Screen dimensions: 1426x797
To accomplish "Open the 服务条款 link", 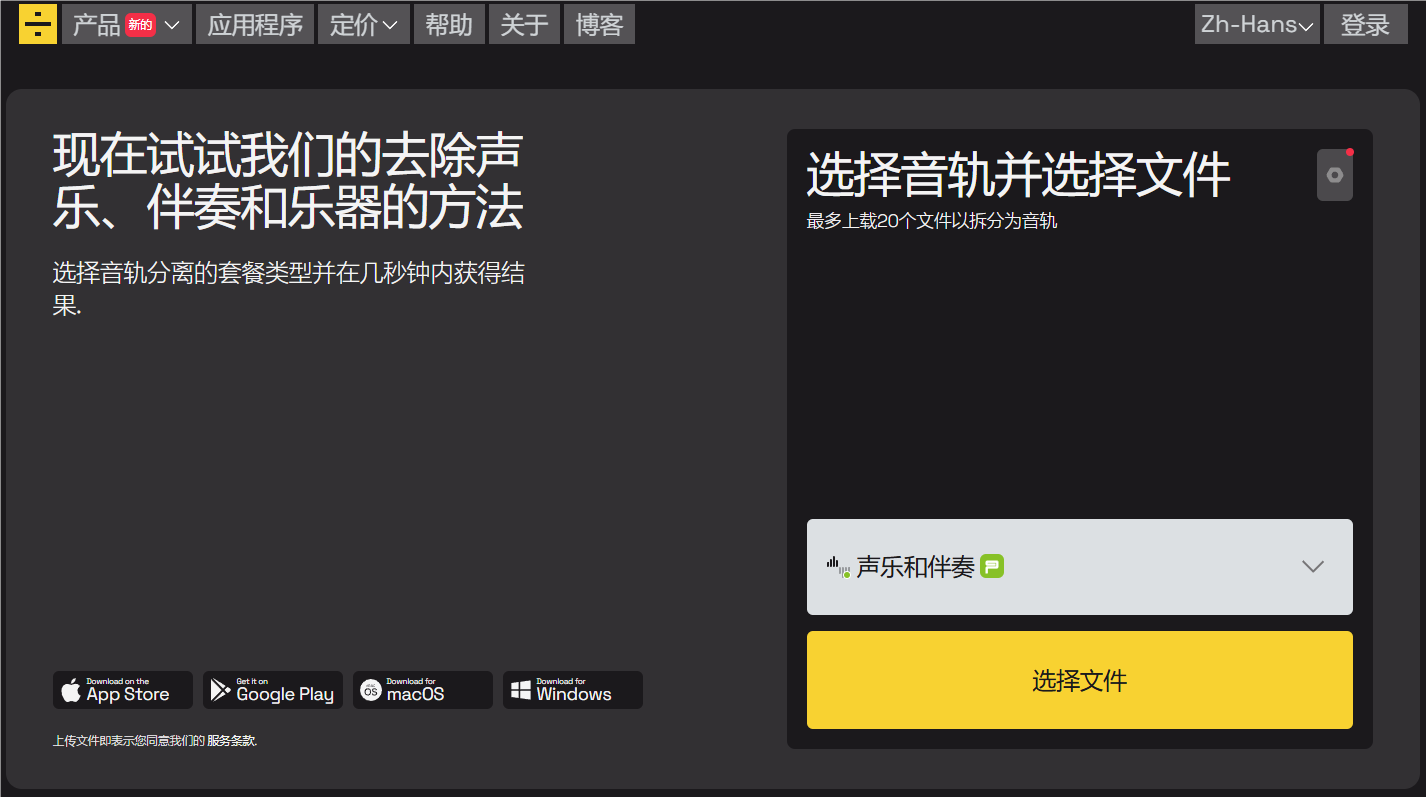I will tap(230, 741).
